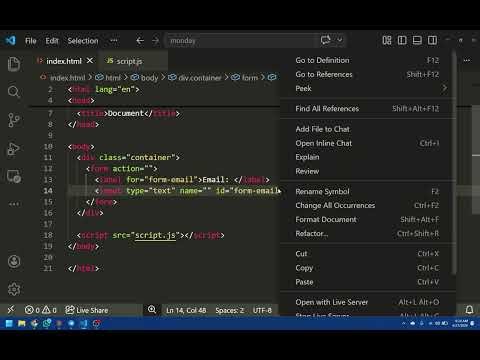Open File Explorer on the taskbar
The width and height of the screenshot is (480, 360).
(22, 323)
